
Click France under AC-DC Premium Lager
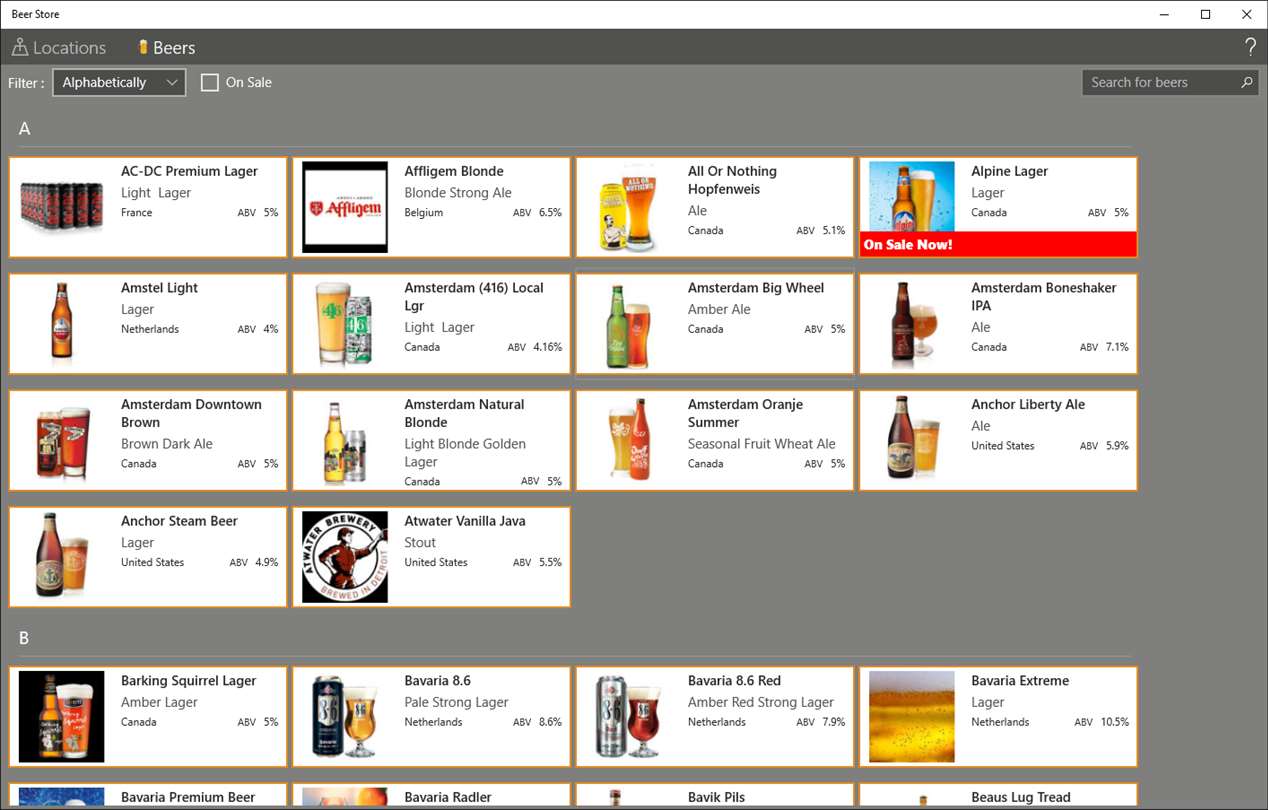click(137, 212)
